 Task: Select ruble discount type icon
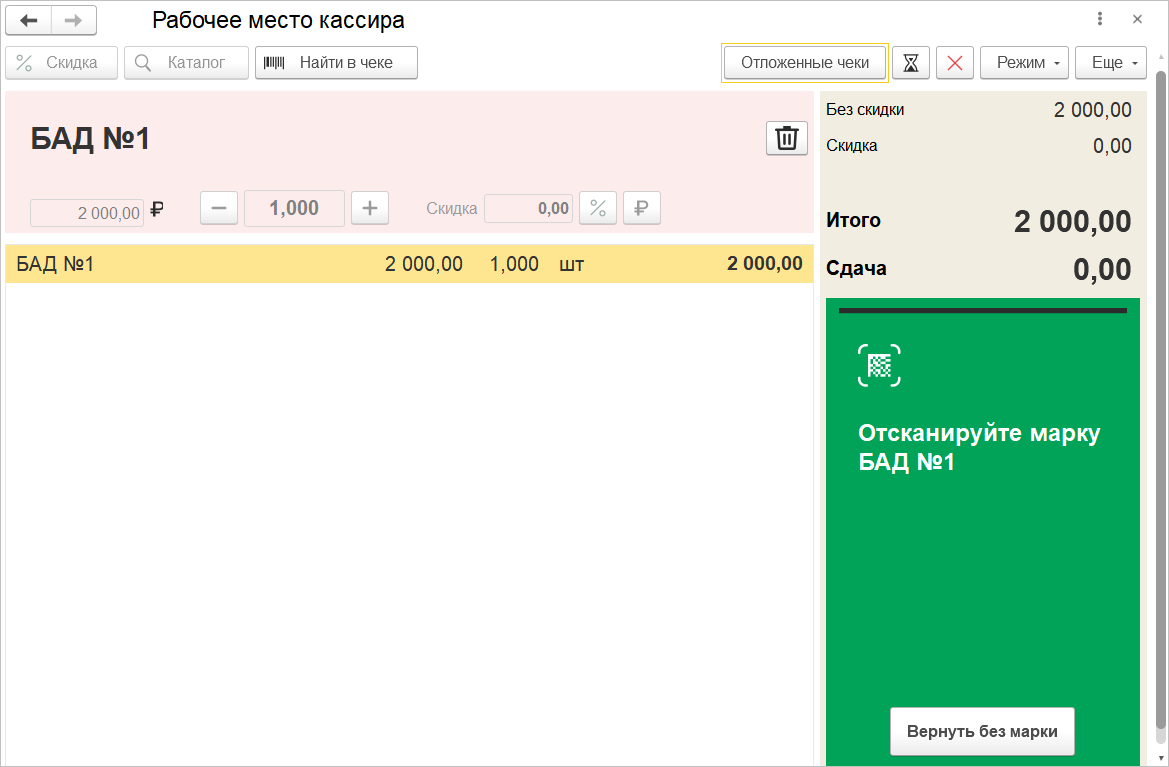641,208
